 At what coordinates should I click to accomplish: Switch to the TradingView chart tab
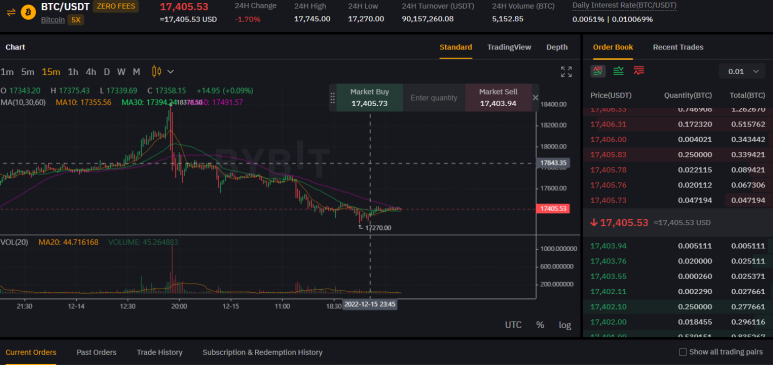pos(509,47)
